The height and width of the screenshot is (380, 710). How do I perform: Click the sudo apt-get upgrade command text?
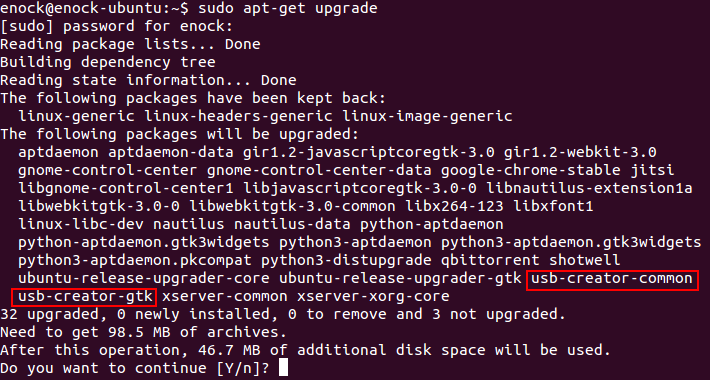[288, 8]
